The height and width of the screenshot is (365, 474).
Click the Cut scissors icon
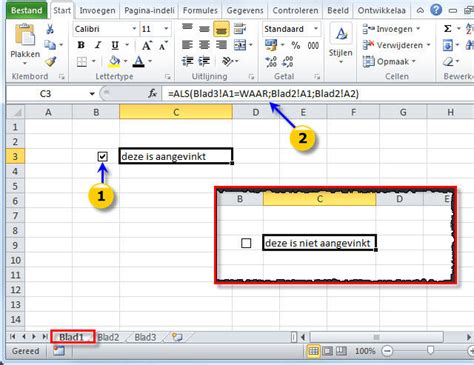click(x=50, y=29)
